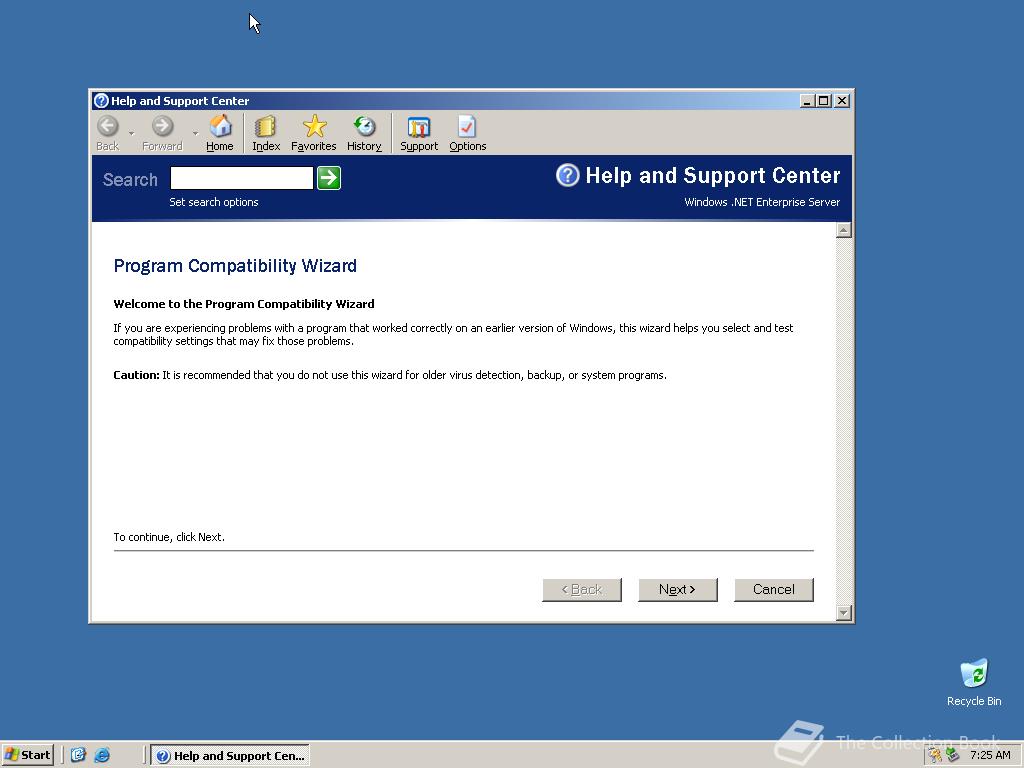Select Help and Support Center taskbar button
The height and width of the screenshot is (768, 1024).
230,756
